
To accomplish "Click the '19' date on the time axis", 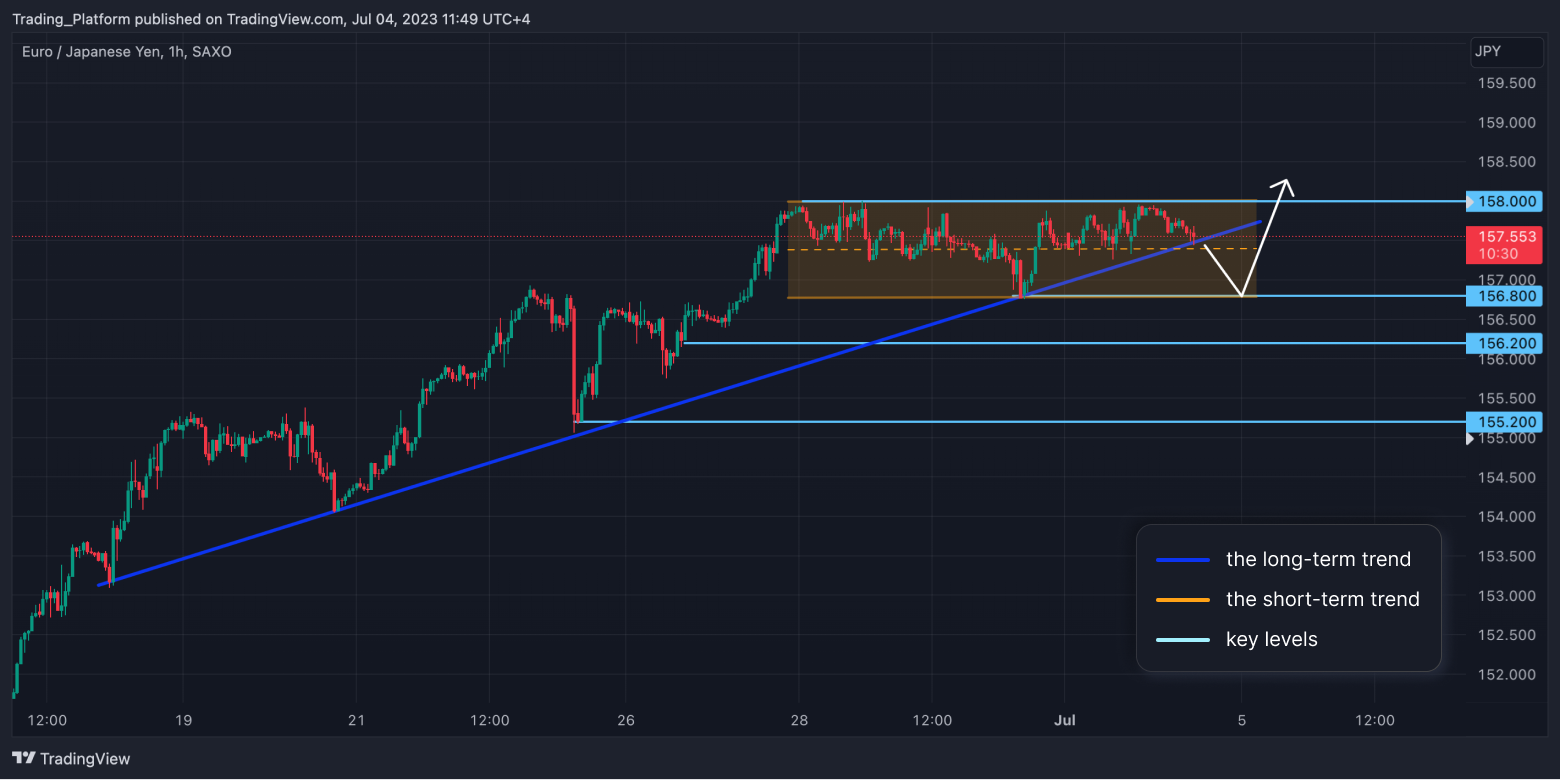I will pyautogui.click(x=183, y=720).
